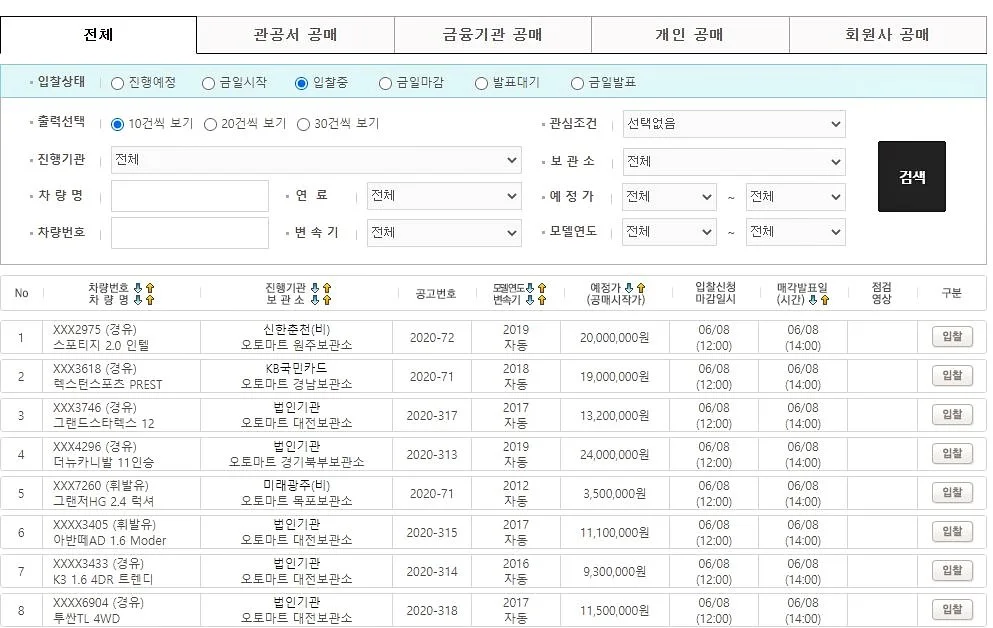Switch to the 금융기관 공매 tab
Viewport: 993px width, 628px height.
[x=493, y=35]
